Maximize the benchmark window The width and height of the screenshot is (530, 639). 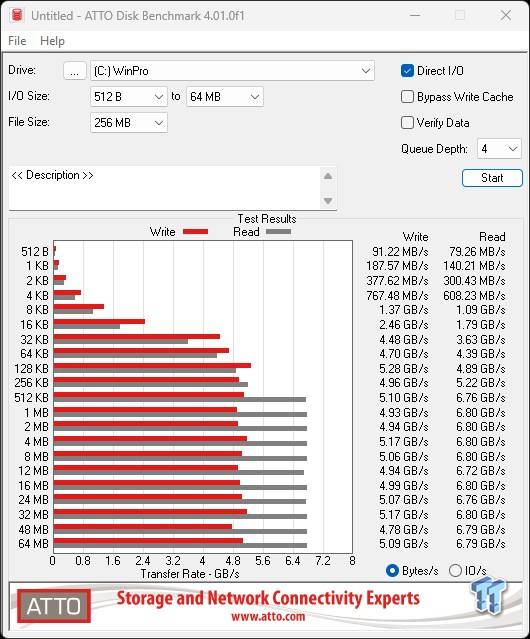point(460,15)
